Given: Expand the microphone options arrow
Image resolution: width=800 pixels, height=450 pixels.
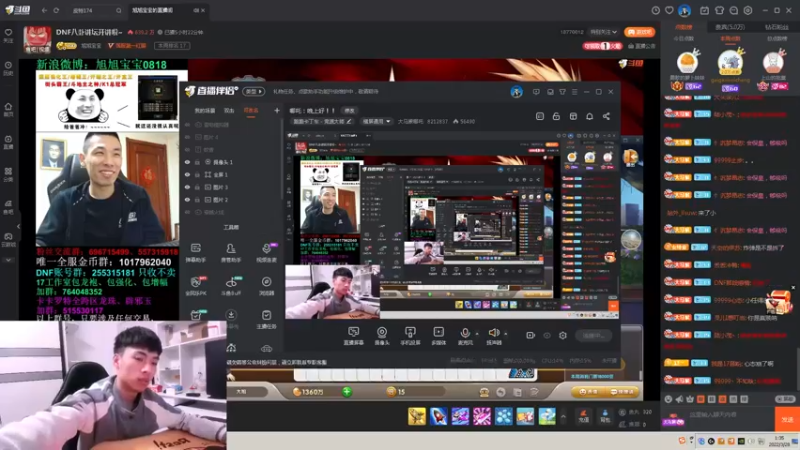Looking at the screenshot, I should pyautogui.click(x=477, y=334).
